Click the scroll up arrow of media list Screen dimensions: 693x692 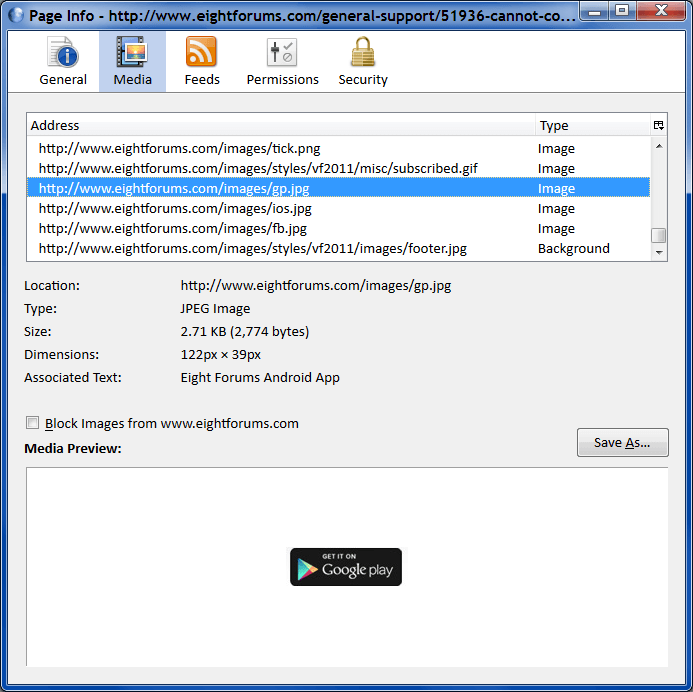659,146
